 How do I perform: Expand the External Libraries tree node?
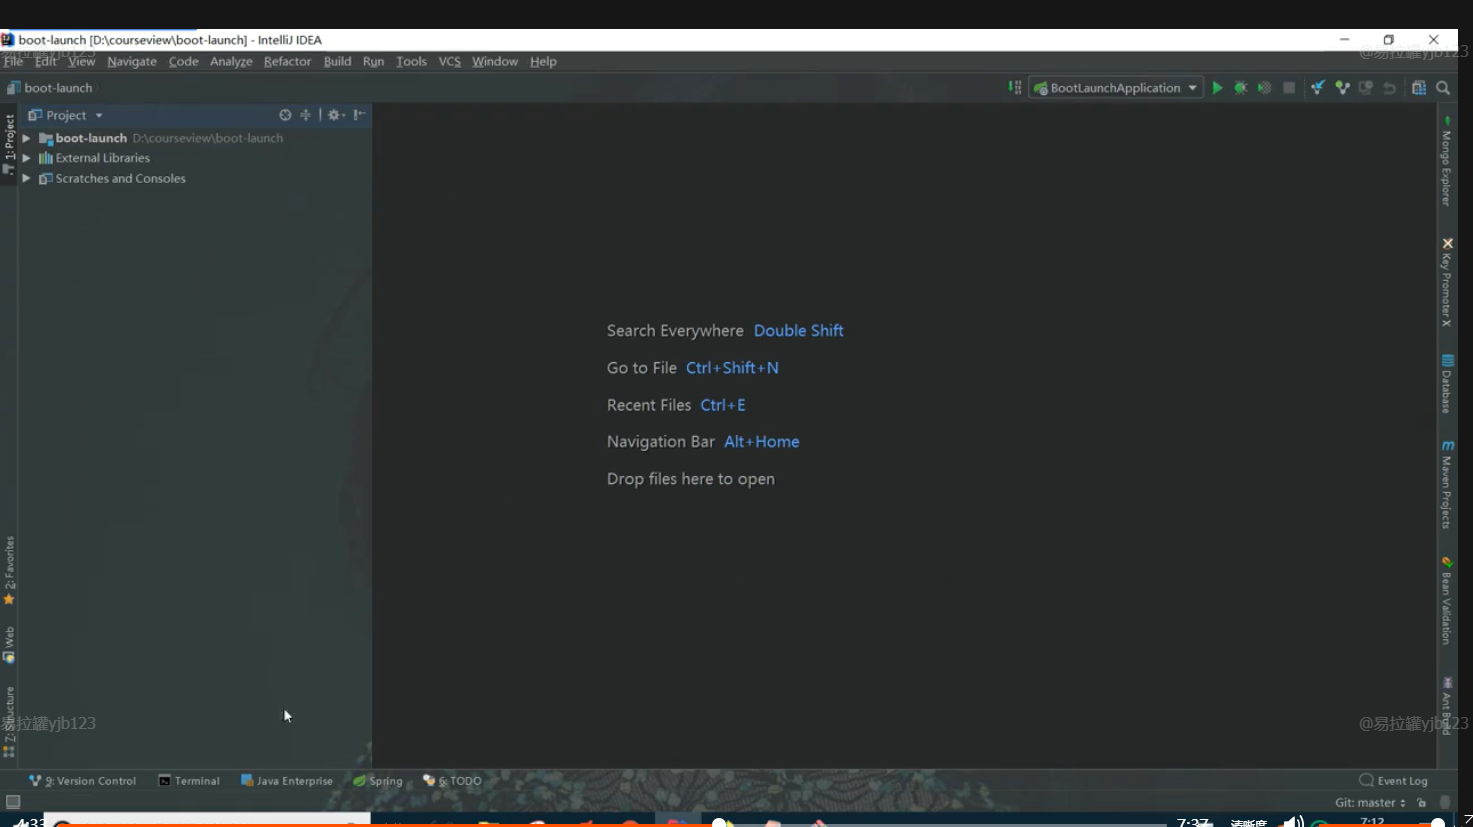(x=27, y=158)
